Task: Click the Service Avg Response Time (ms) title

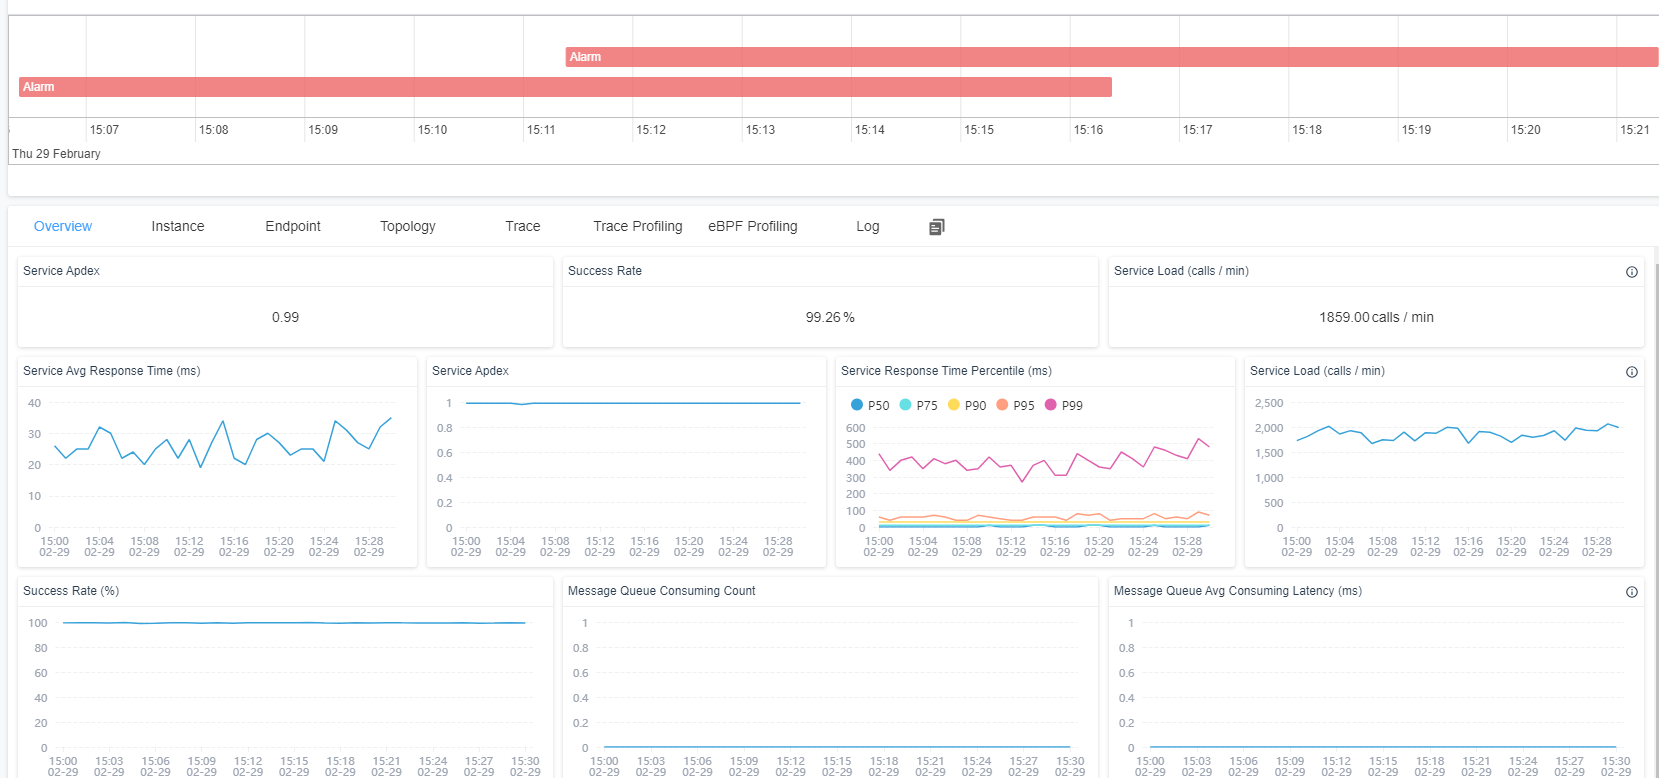Action: (112, 371)
